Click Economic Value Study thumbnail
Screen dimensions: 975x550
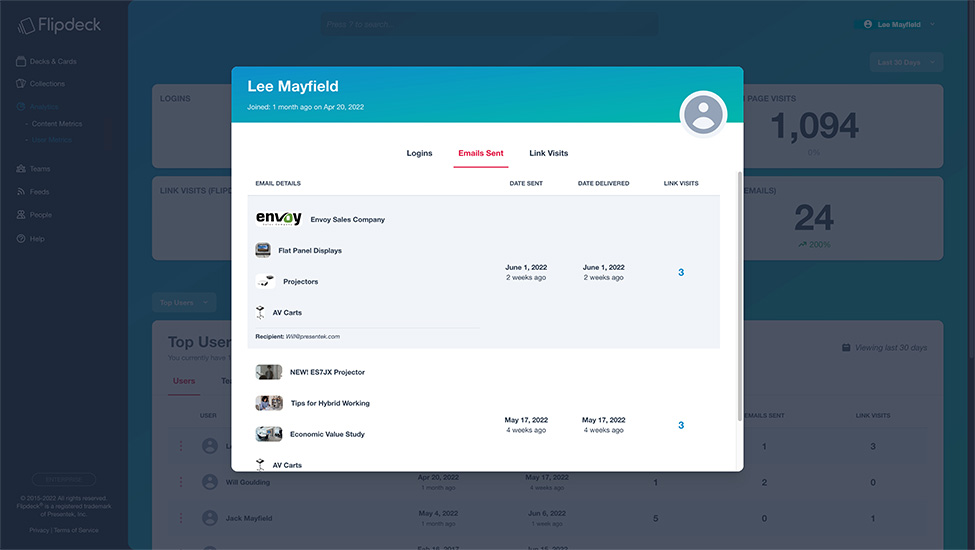tap(269, 434)
